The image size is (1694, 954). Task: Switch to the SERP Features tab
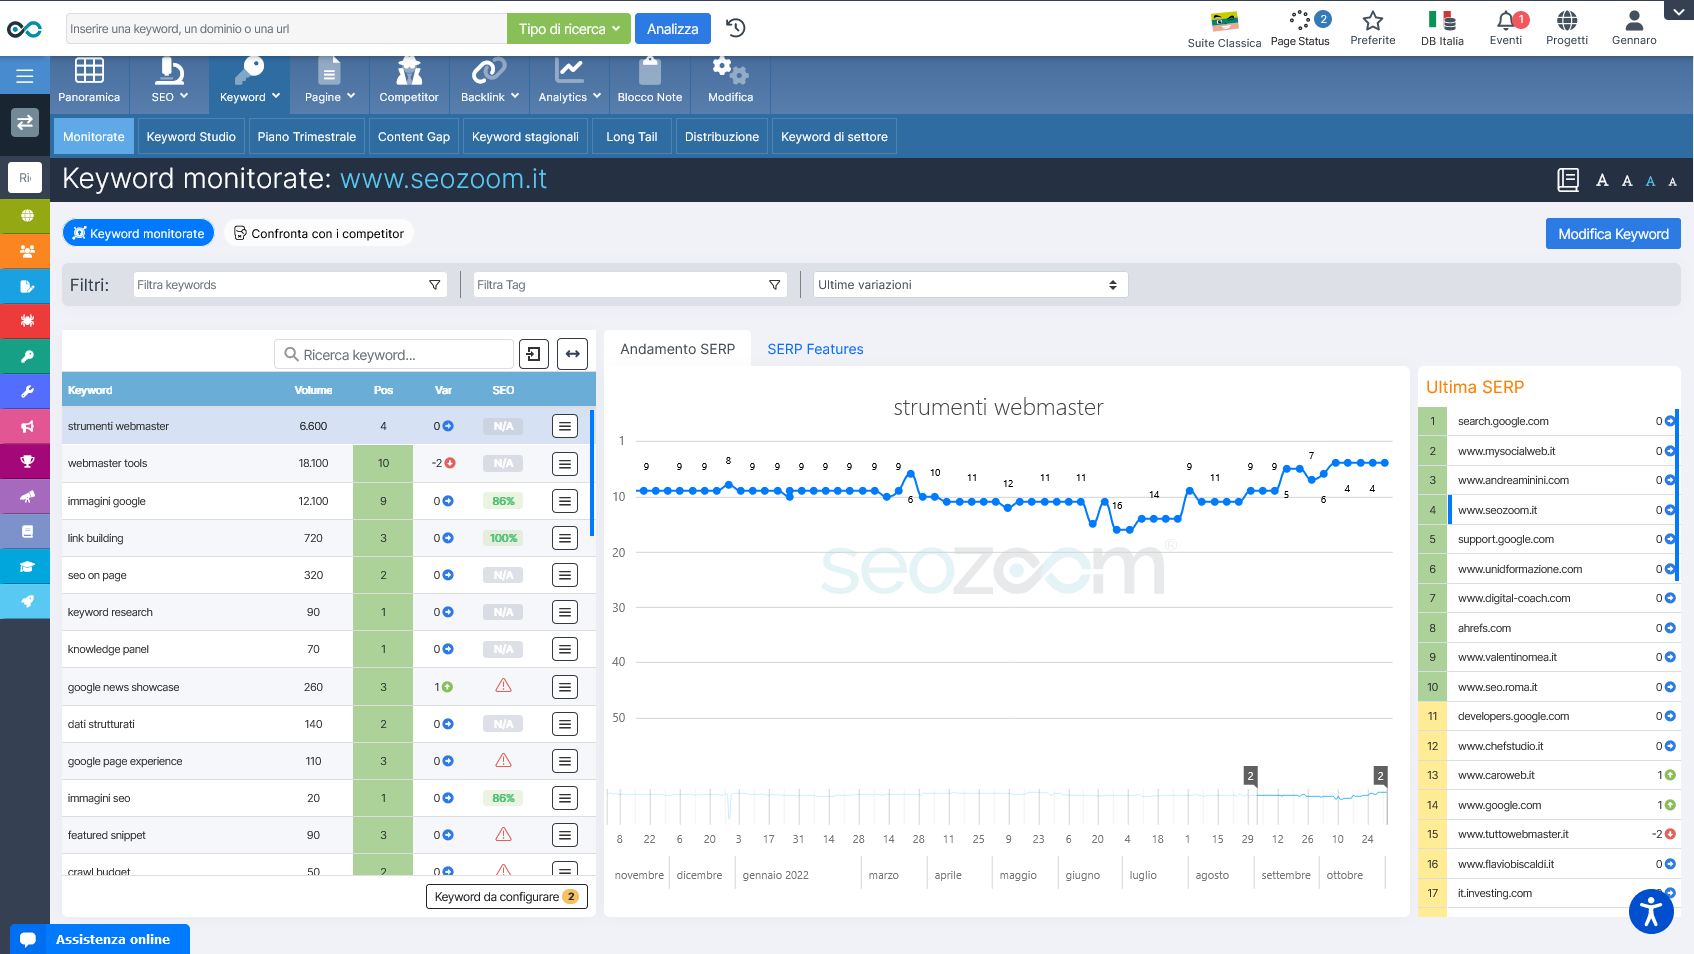[815, 348]
